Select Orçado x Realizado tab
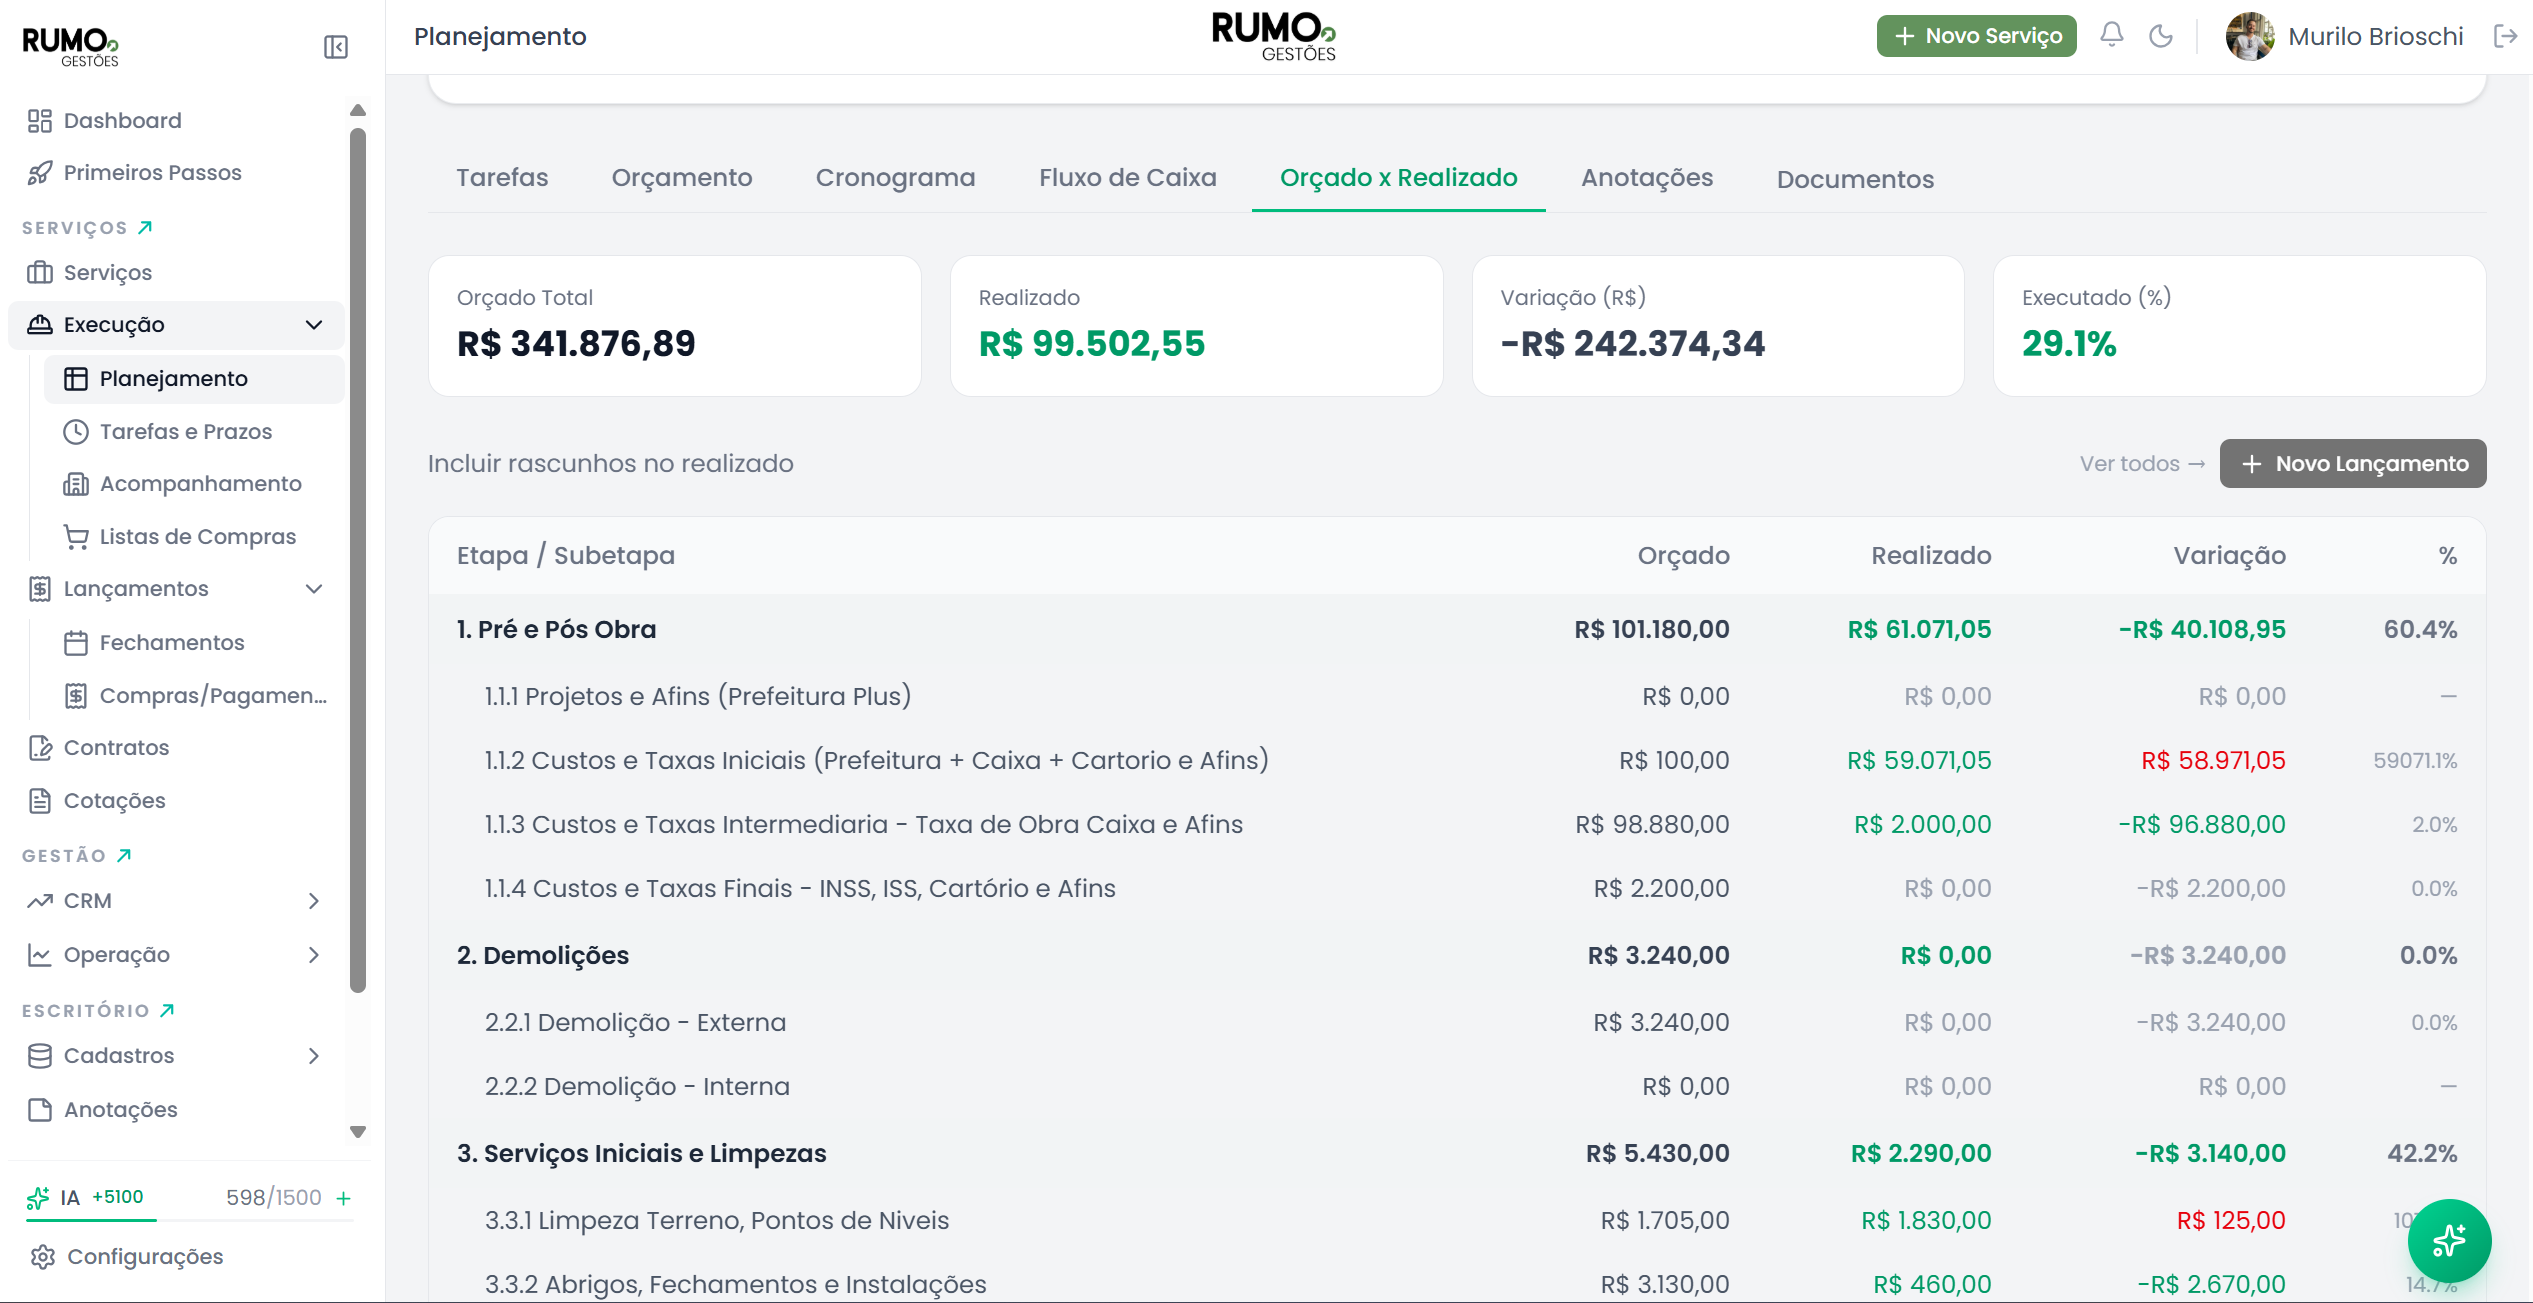The height and width of the screenshot is (1303, 2533). (x=1398, y=177)
